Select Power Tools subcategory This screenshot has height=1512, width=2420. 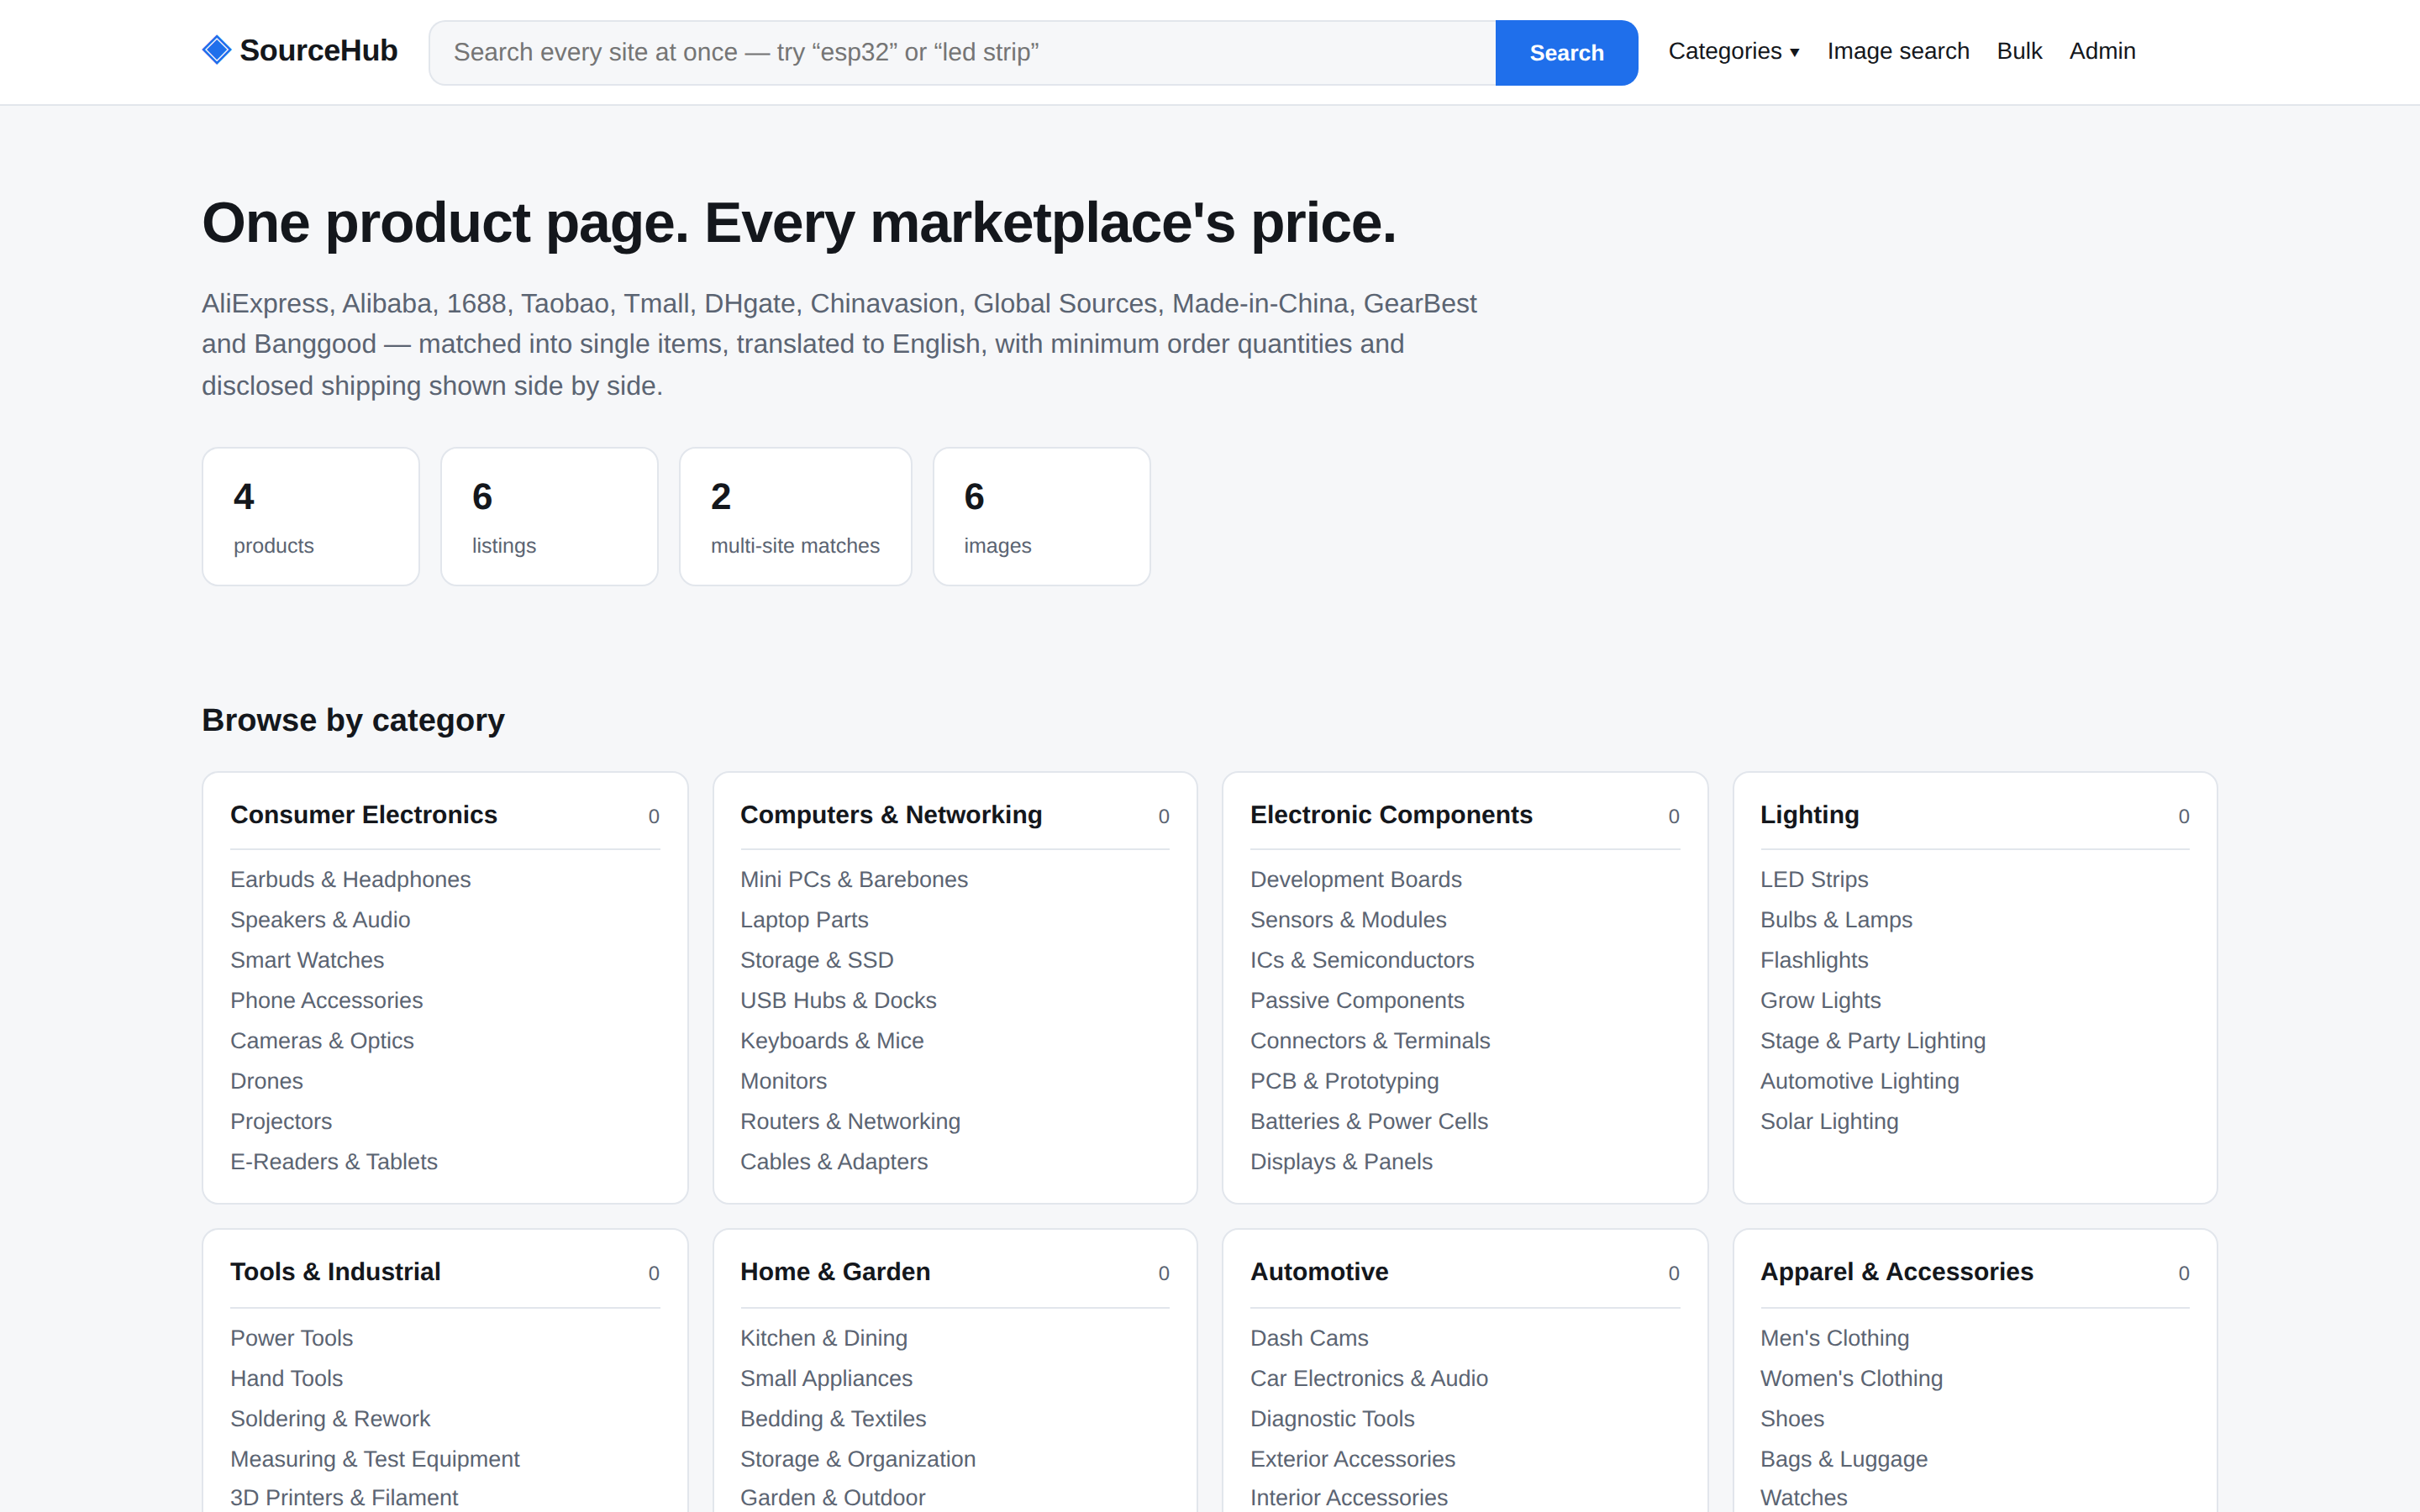(291, 1338)
